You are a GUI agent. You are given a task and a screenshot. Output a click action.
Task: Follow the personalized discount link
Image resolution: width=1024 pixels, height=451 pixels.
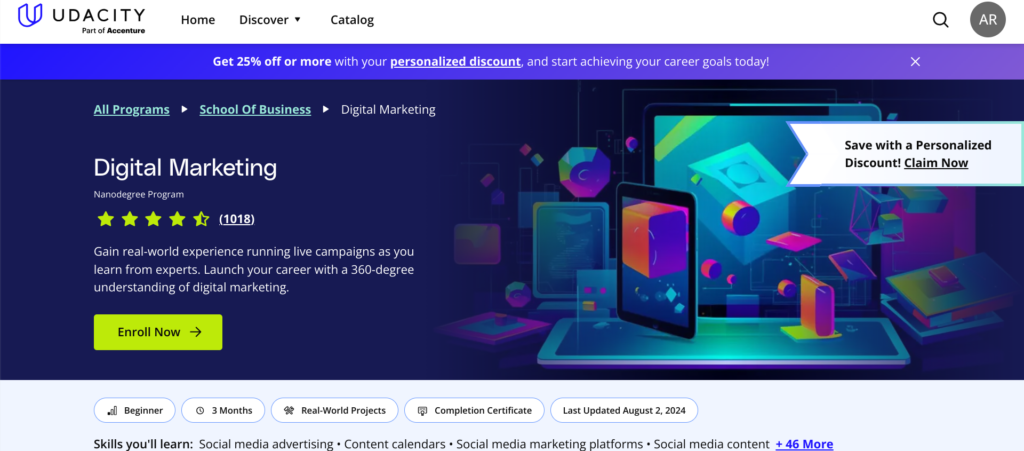click(455, 62)
